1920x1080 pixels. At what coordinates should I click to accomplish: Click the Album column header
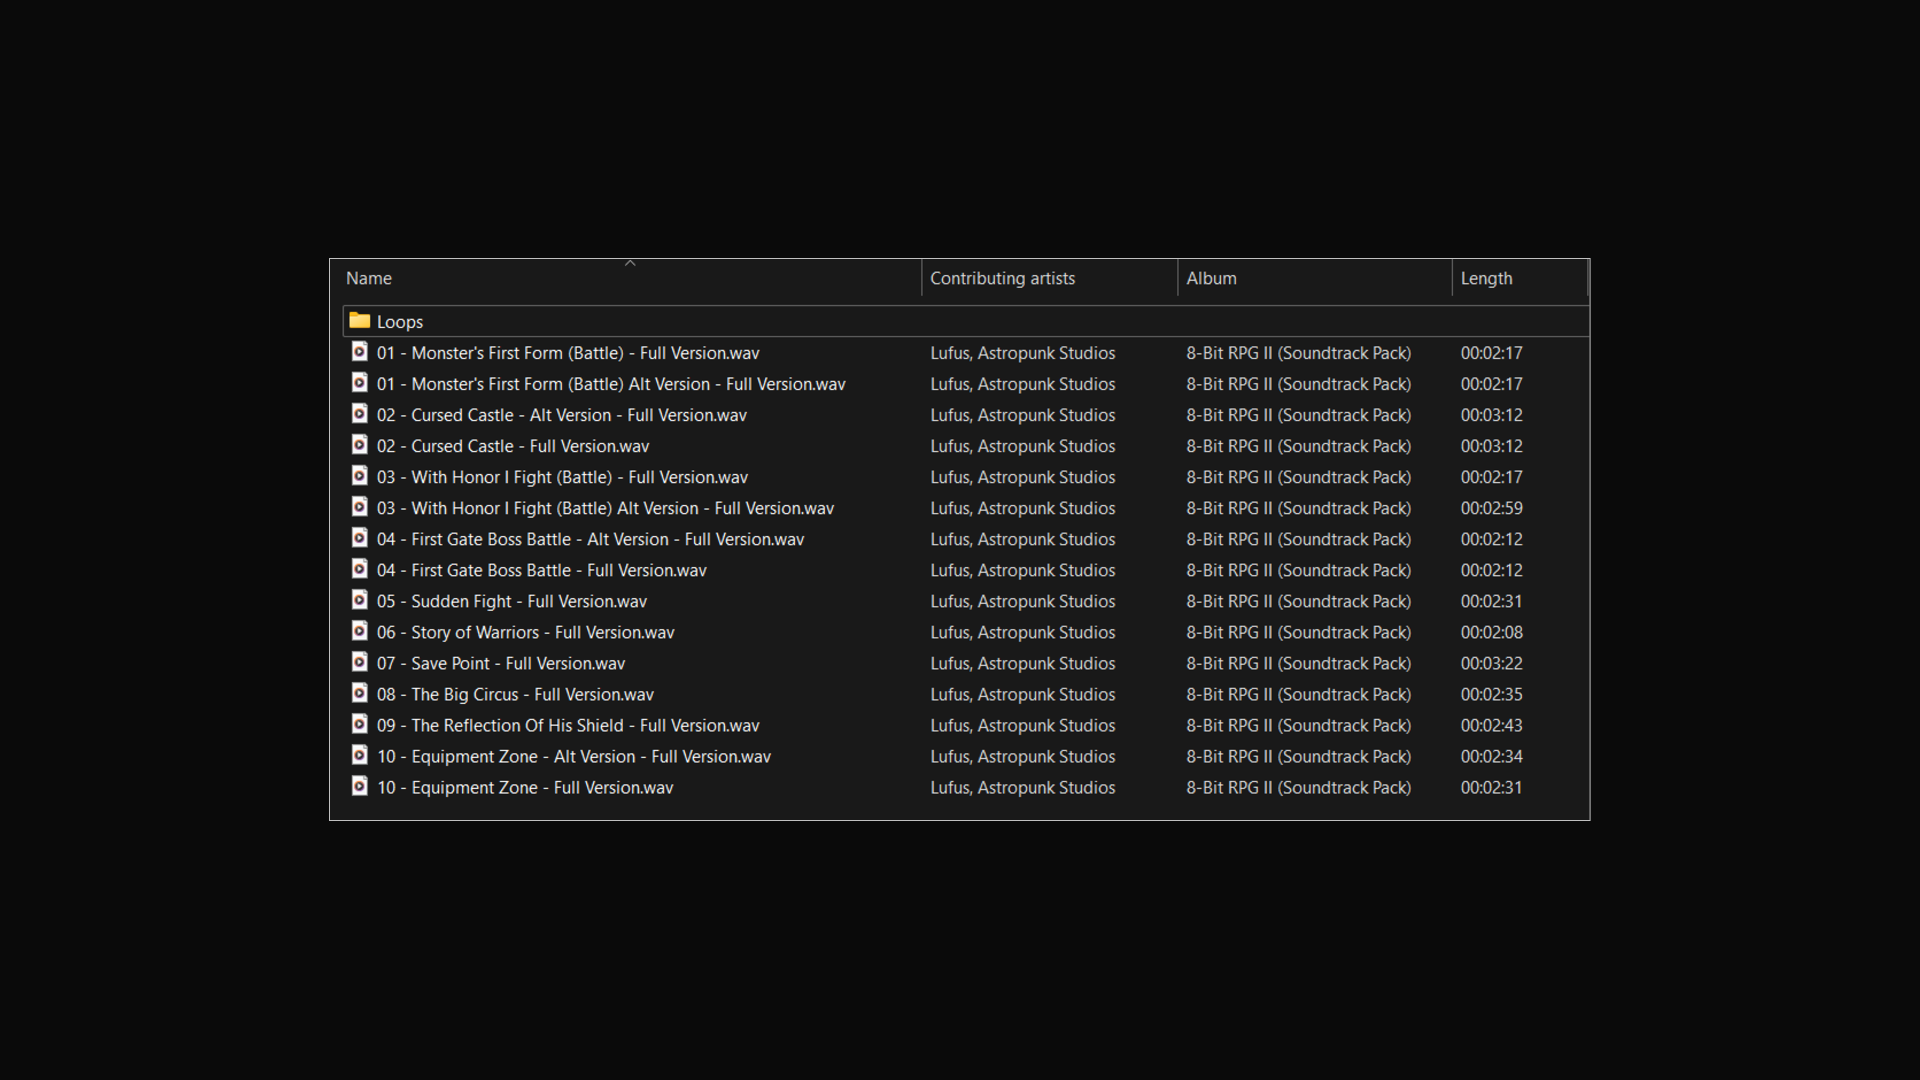(x=1211, y=279)
